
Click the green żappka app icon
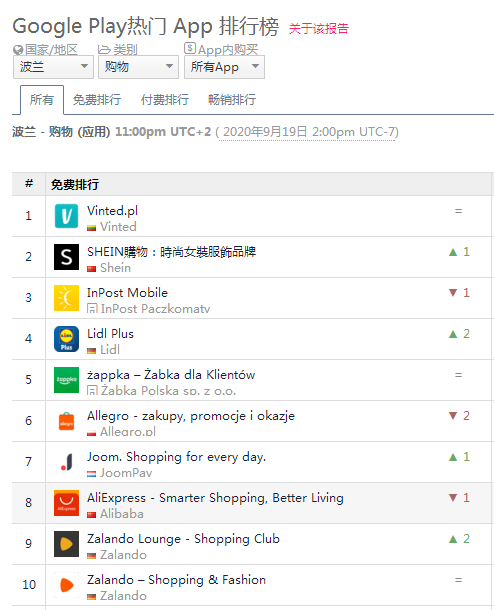[x=66, y=380]
